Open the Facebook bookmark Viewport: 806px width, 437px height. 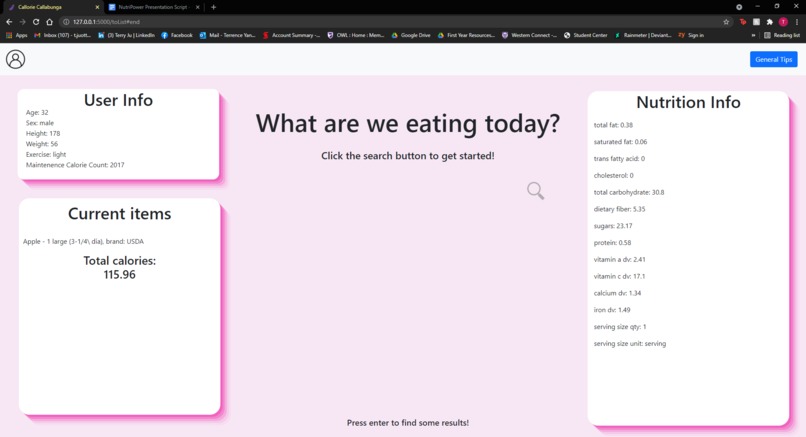[177, 35]
